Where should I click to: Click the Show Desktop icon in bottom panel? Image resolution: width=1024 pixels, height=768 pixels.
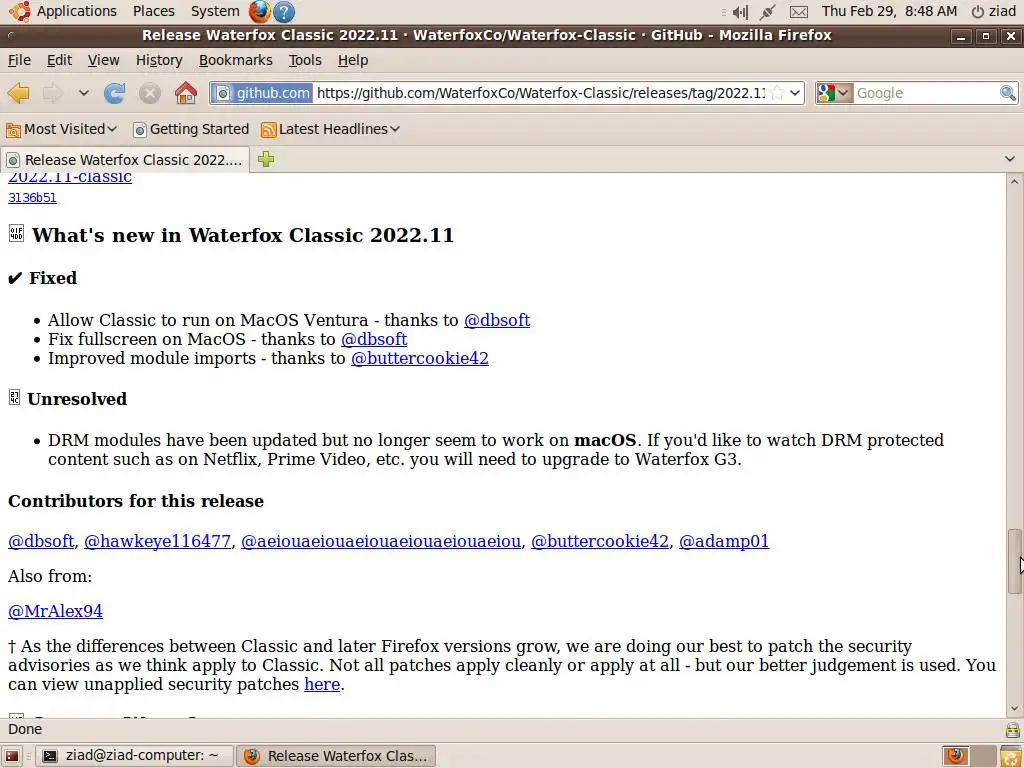pyautogui.click(x=11, y=756)
